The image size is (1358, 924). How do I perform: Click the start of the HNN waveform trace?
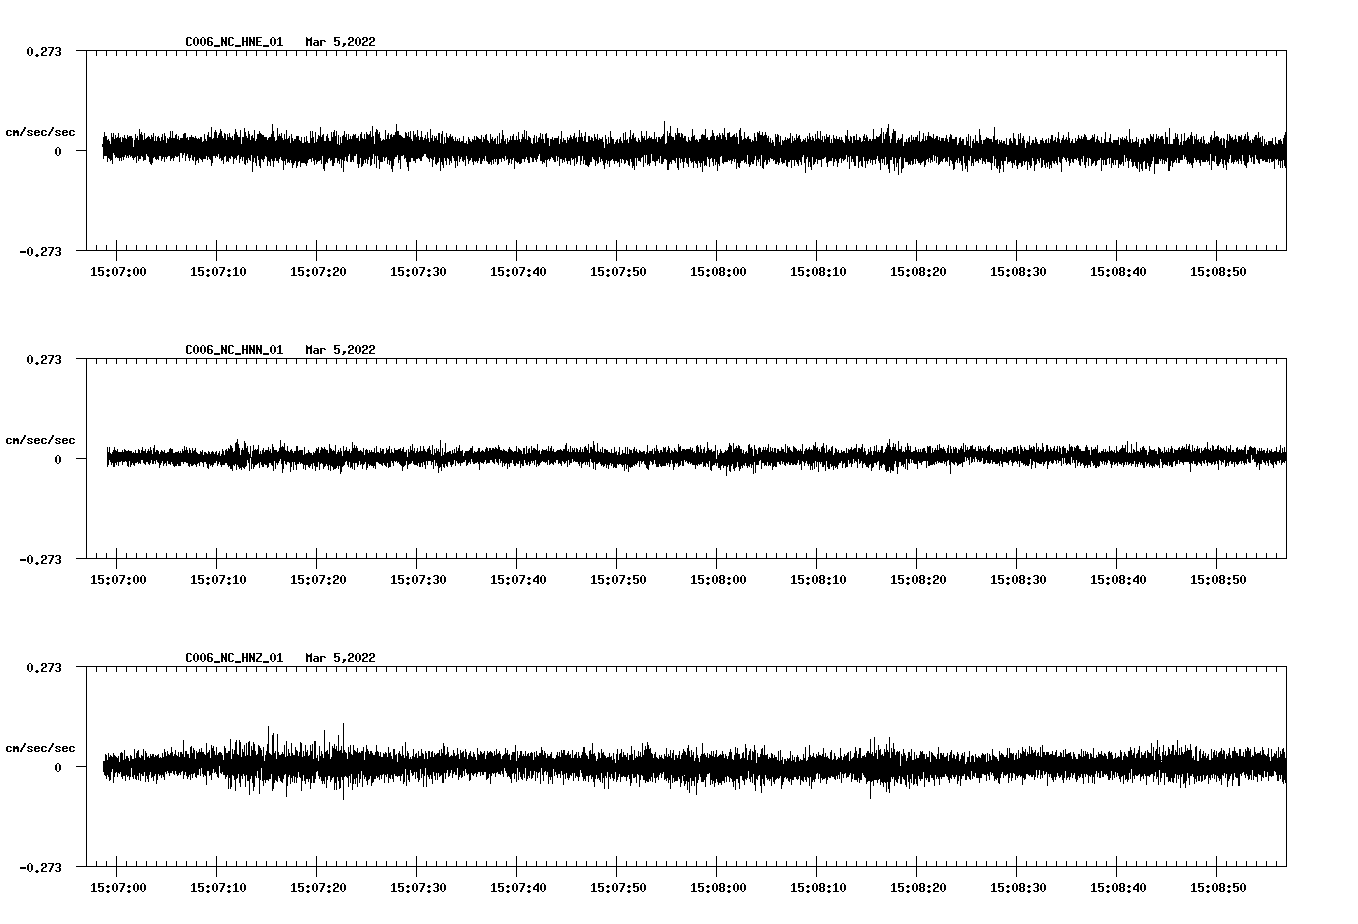[x=108, y=457]
